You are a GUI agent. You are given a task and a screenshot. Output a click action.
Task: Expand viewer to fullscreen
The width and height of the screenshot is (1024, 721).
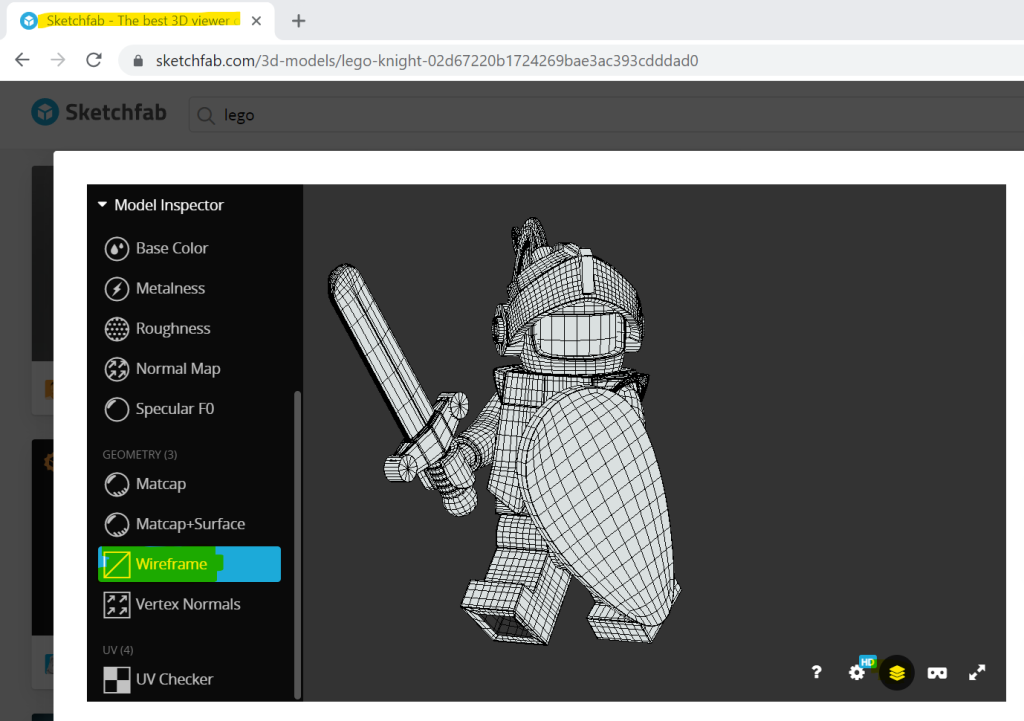(x=977, y=673)
